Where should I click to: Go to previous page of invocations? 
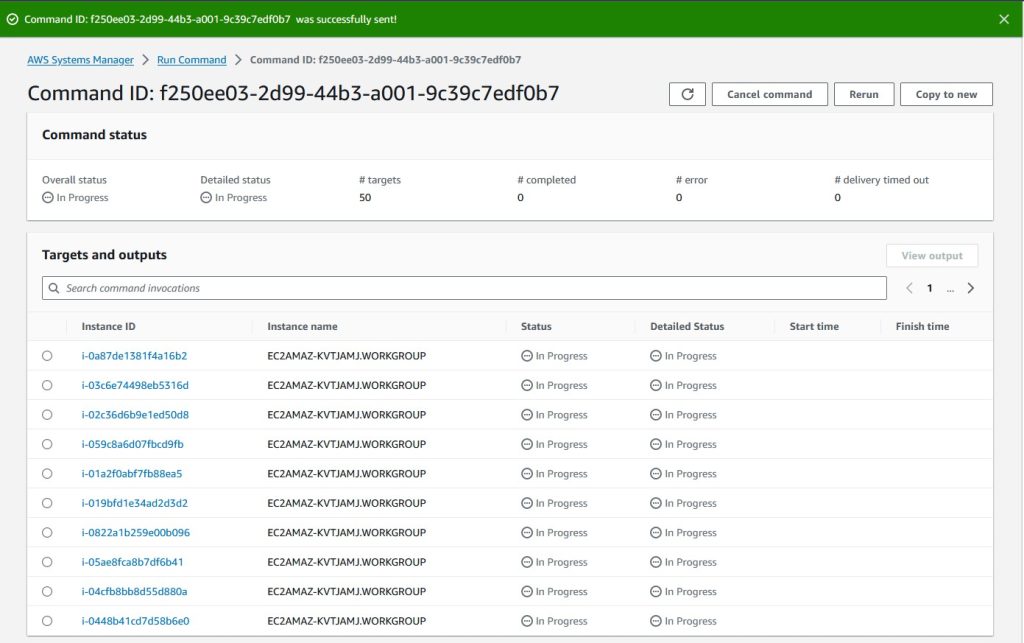909,288
